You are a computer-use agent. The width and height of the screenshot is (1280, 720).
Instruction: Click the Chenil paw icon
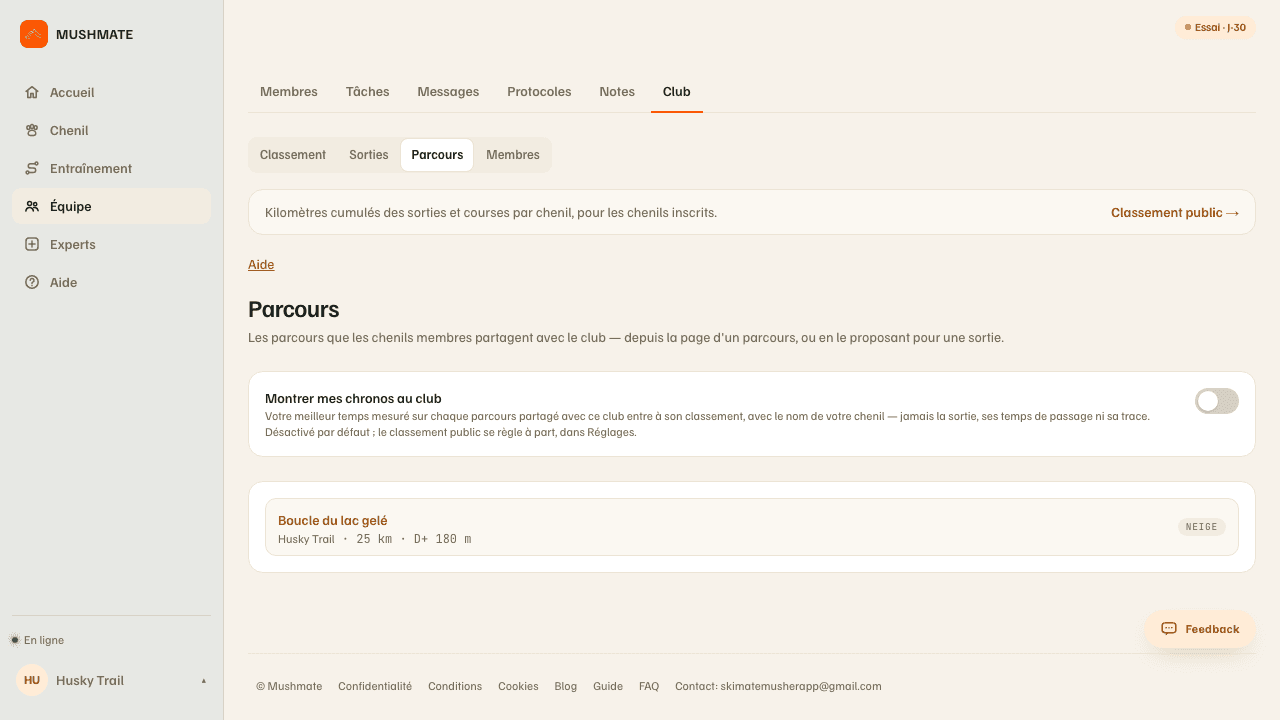click(32, 130)
